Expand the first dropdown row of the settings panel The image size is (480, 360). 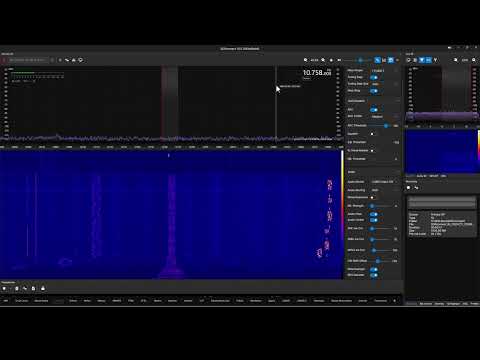[385, 71]
